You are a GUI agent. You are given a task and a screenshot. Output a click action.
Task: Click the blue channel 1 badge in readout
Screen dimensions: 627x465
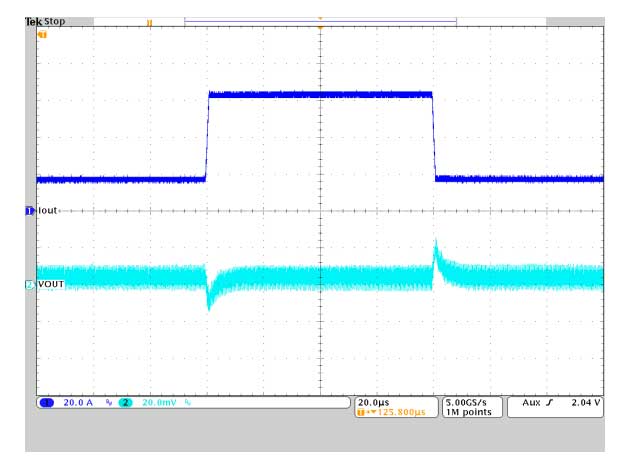47,403
